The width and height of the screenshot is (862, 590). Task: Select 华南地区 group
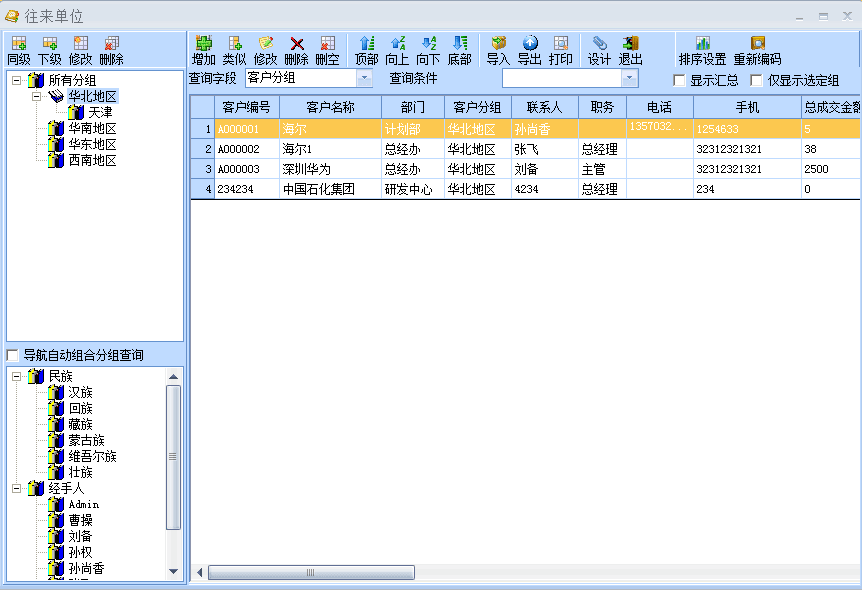tap(92, 128)
